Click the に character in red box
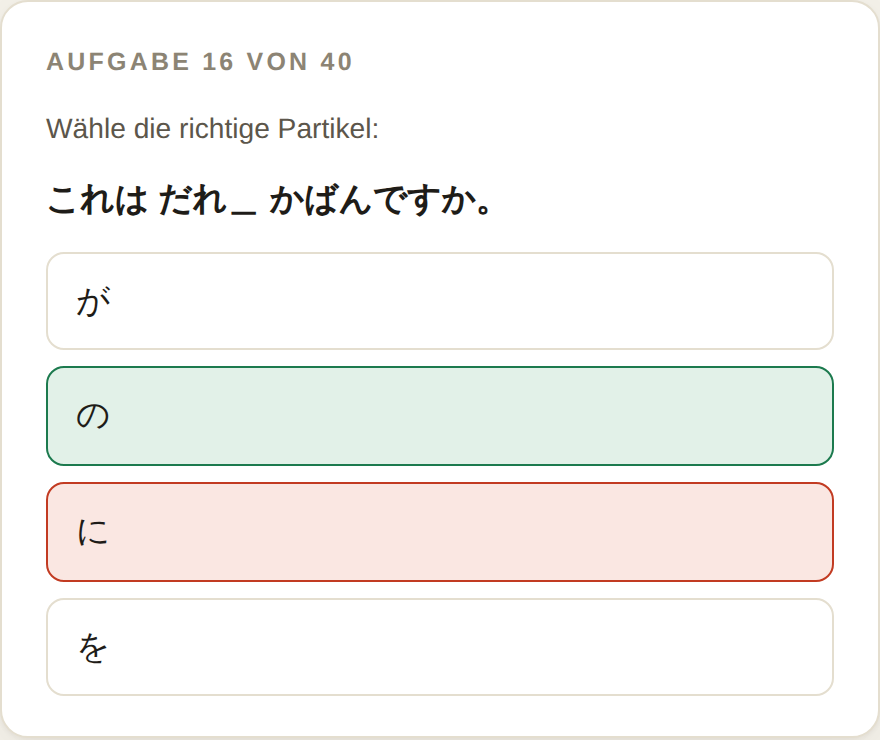 pyautogui.click(x=93, y=532)
